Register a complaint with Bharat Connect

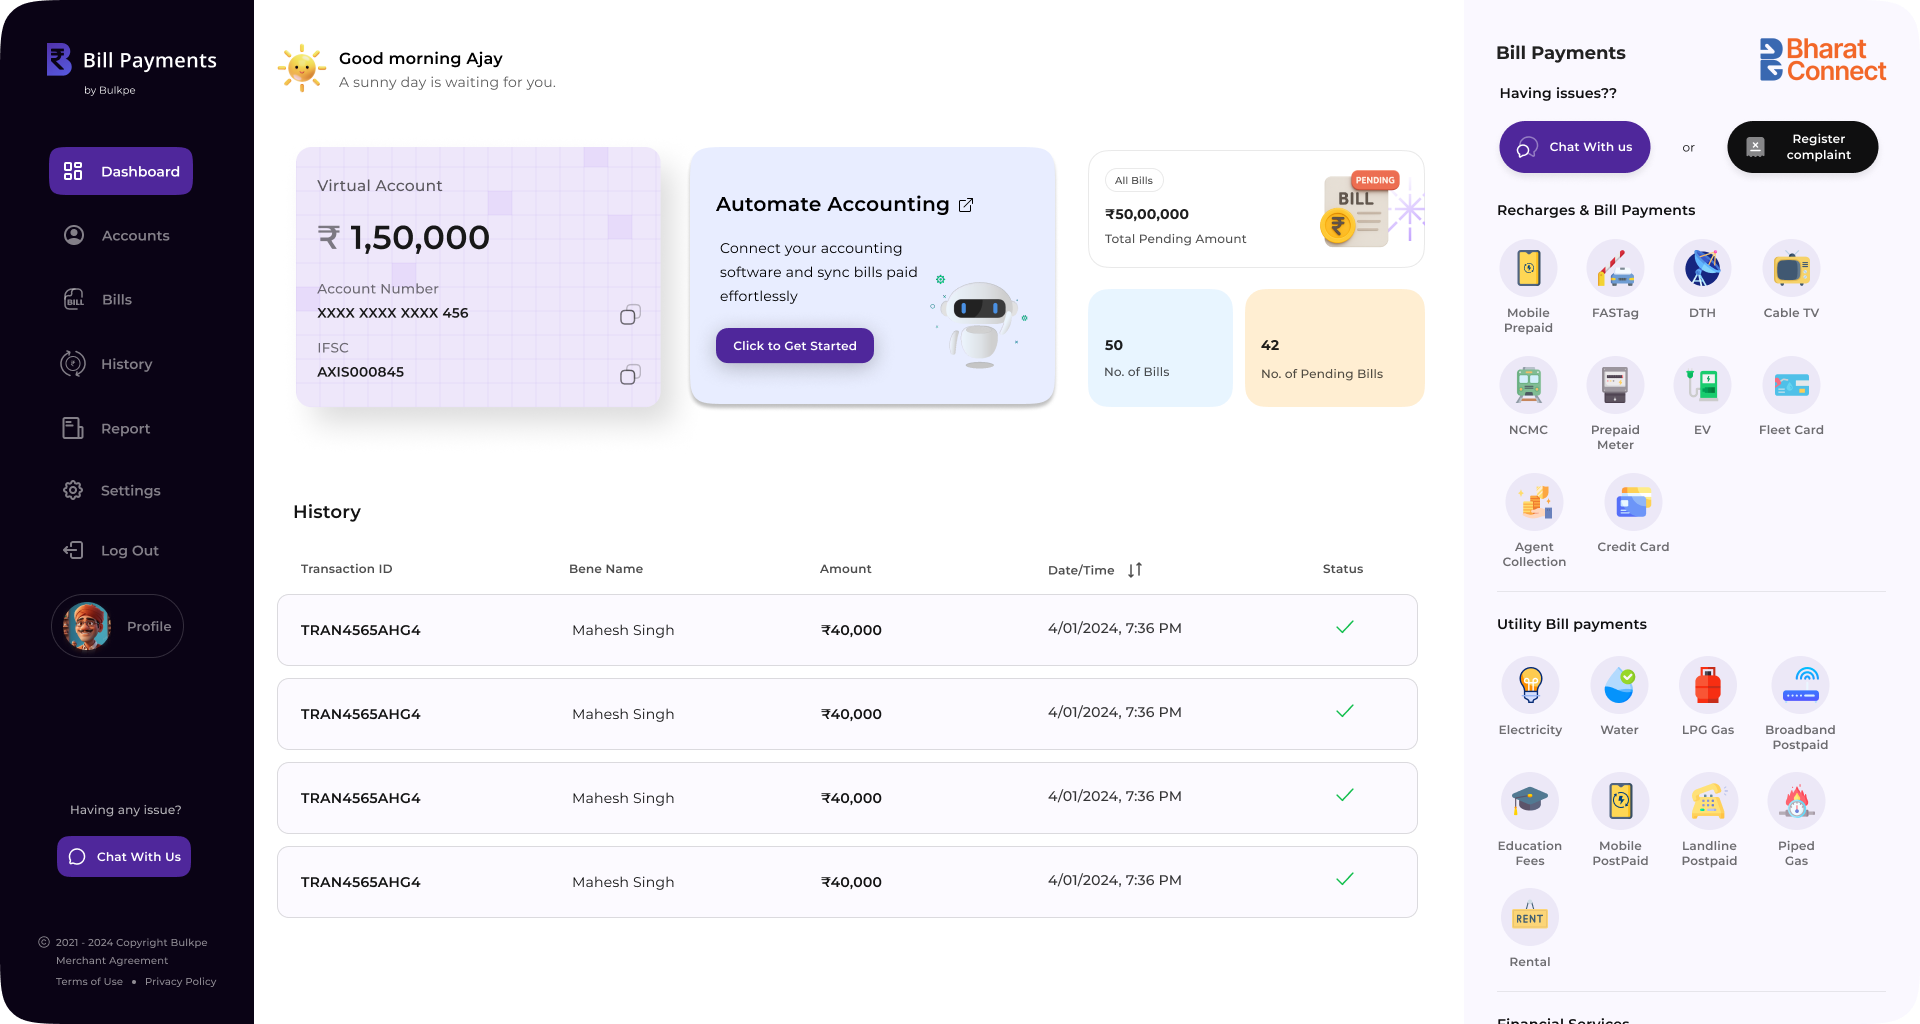click(x=1802, y=146)
